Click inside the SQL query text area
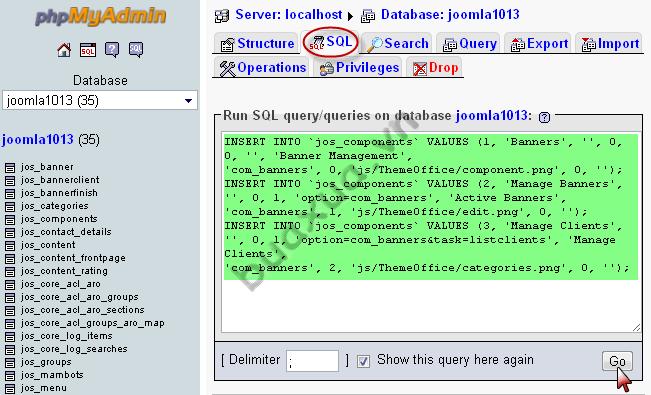 (431, 232)
